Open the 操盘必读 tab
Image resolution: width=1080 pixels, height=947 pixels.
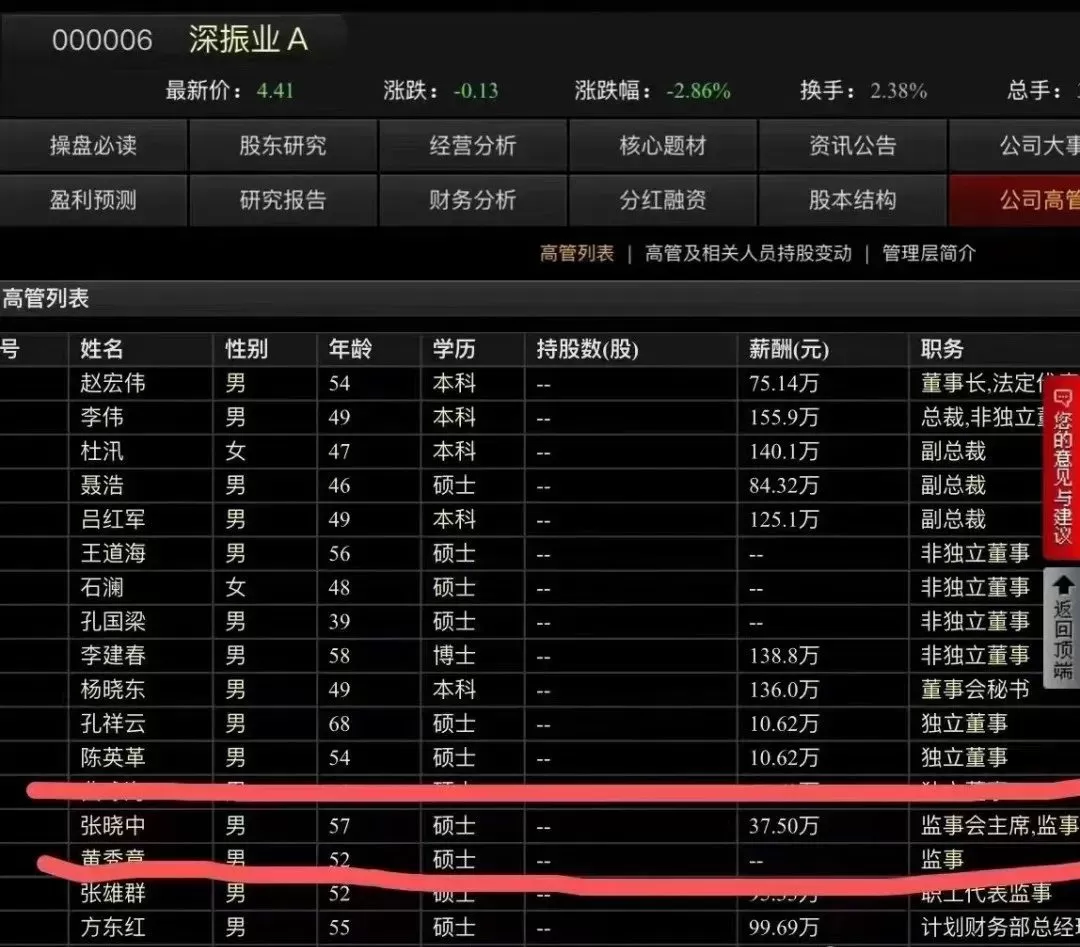pyautogui.click(x=93, y=145)
